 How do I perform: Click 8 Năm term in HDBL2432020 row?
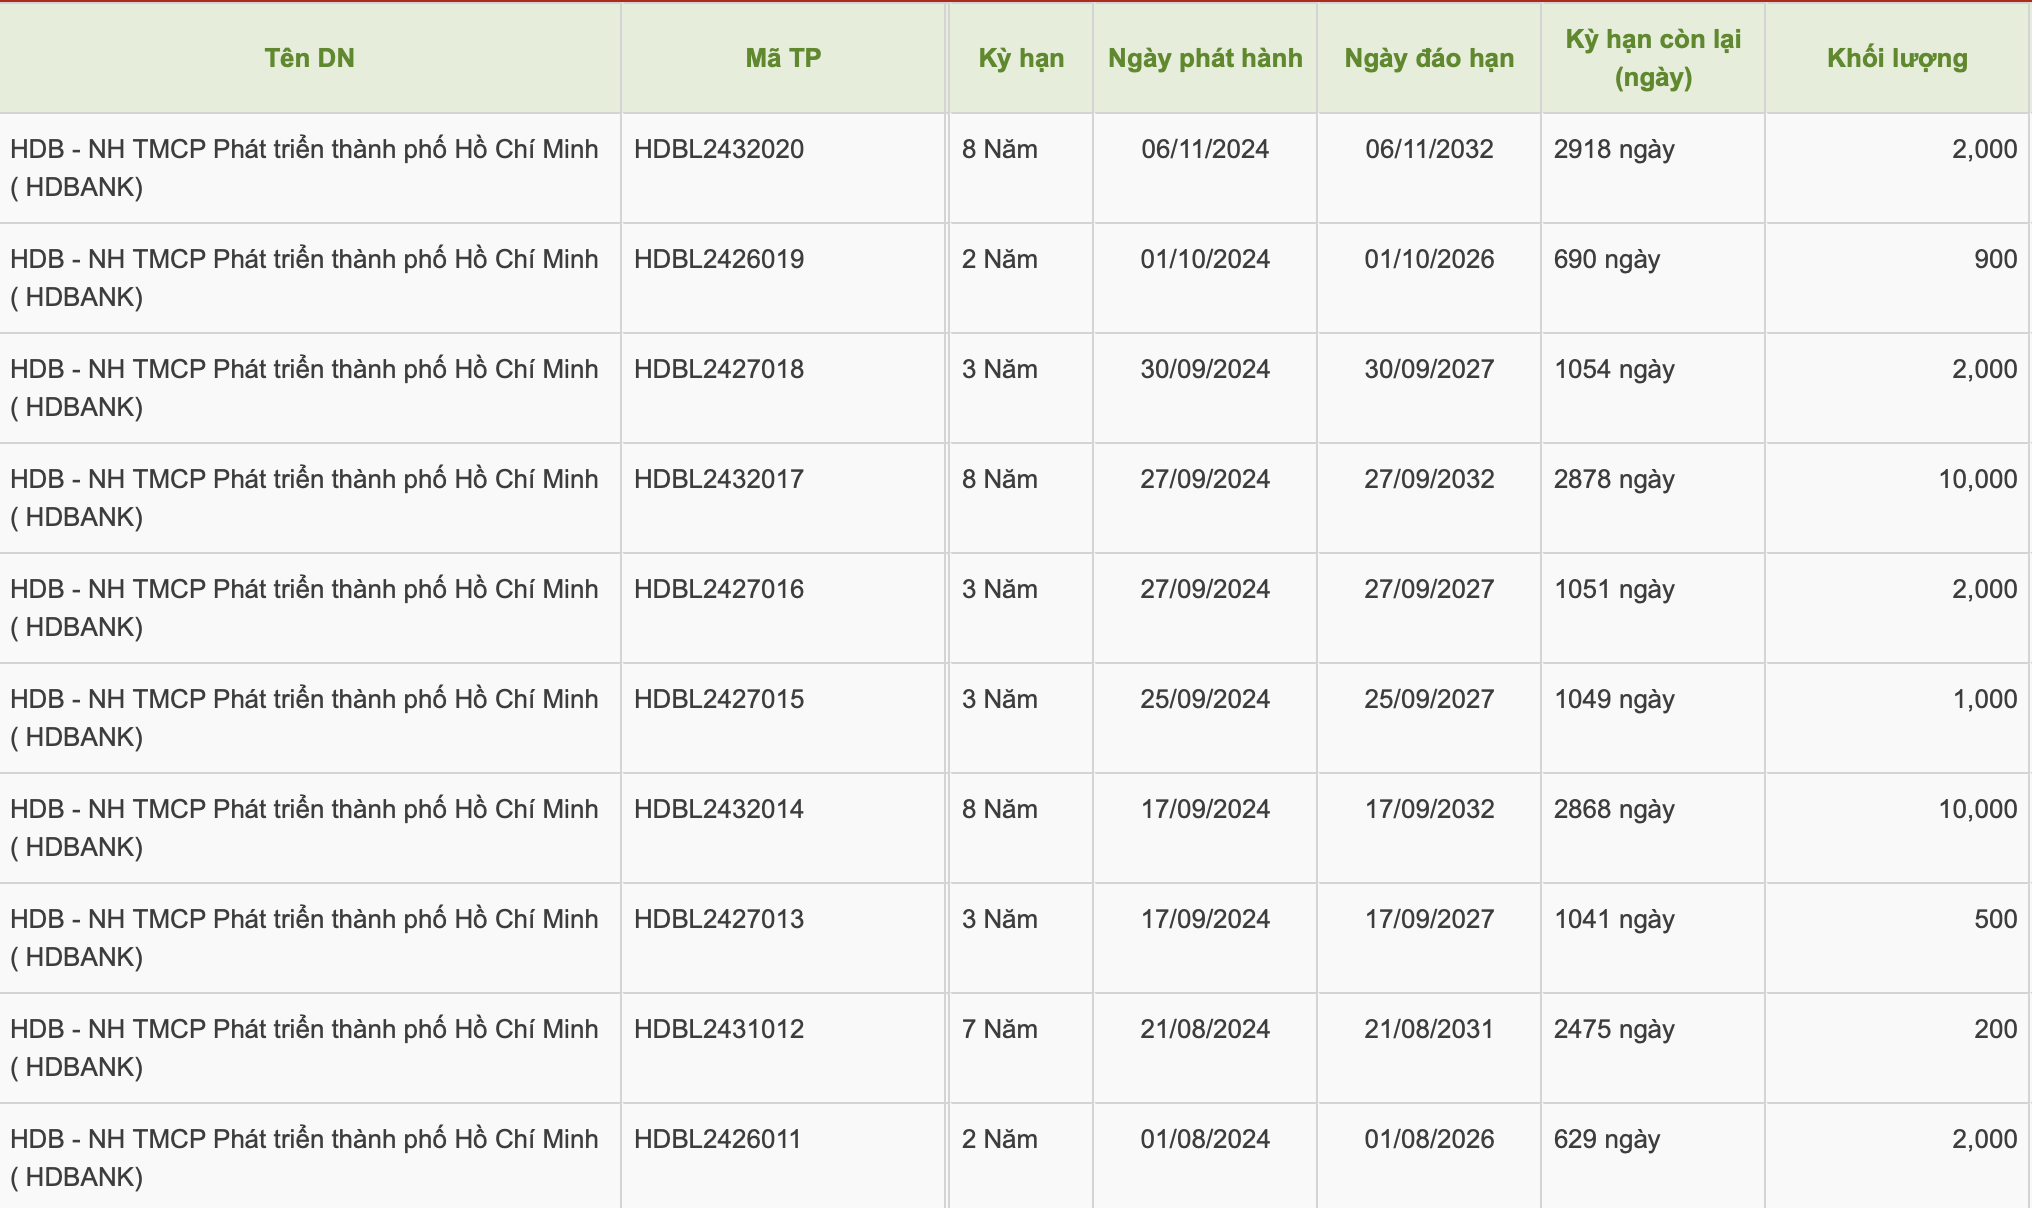(x=1000, y=149)
